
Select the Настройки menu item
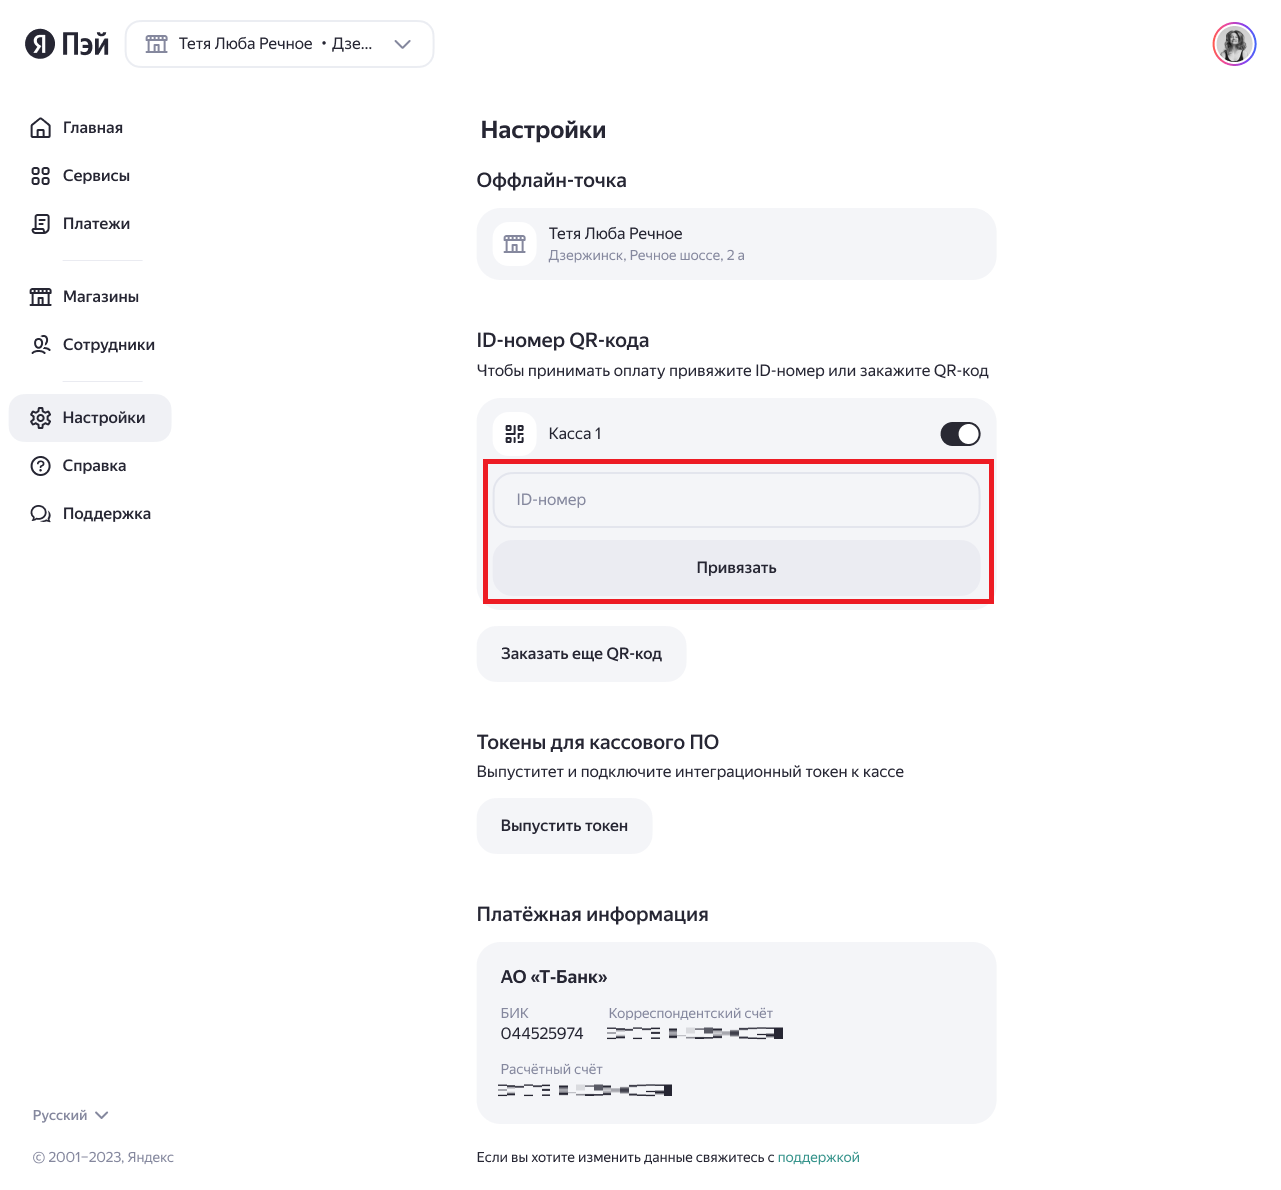click(90, 418)
